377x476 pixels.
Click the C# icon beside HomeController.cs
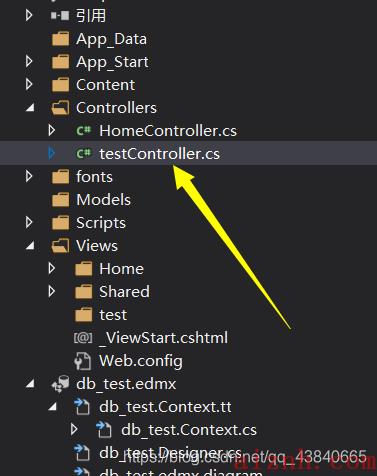(84, 130)
